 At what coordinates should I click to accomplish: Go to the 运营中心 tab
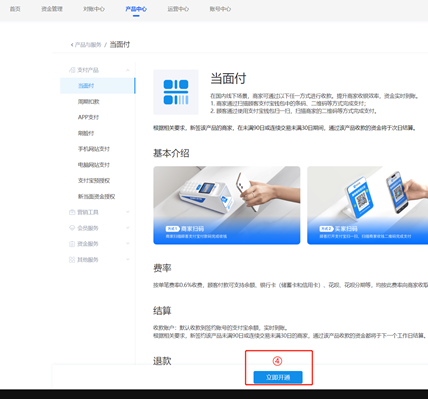pos(178,9)
